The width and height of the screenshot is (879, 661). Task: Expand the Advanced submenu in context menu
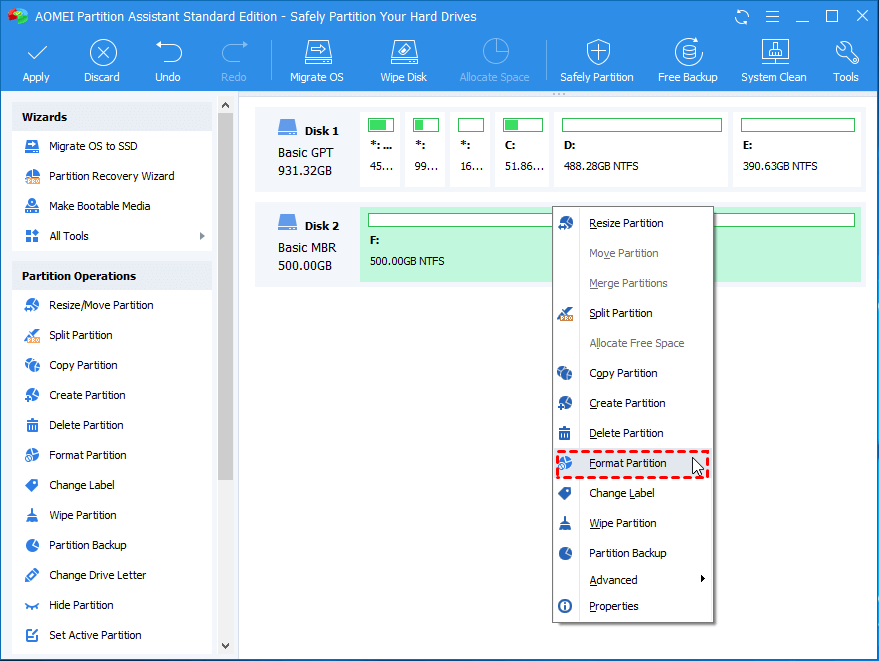click(x=702, y=580)
